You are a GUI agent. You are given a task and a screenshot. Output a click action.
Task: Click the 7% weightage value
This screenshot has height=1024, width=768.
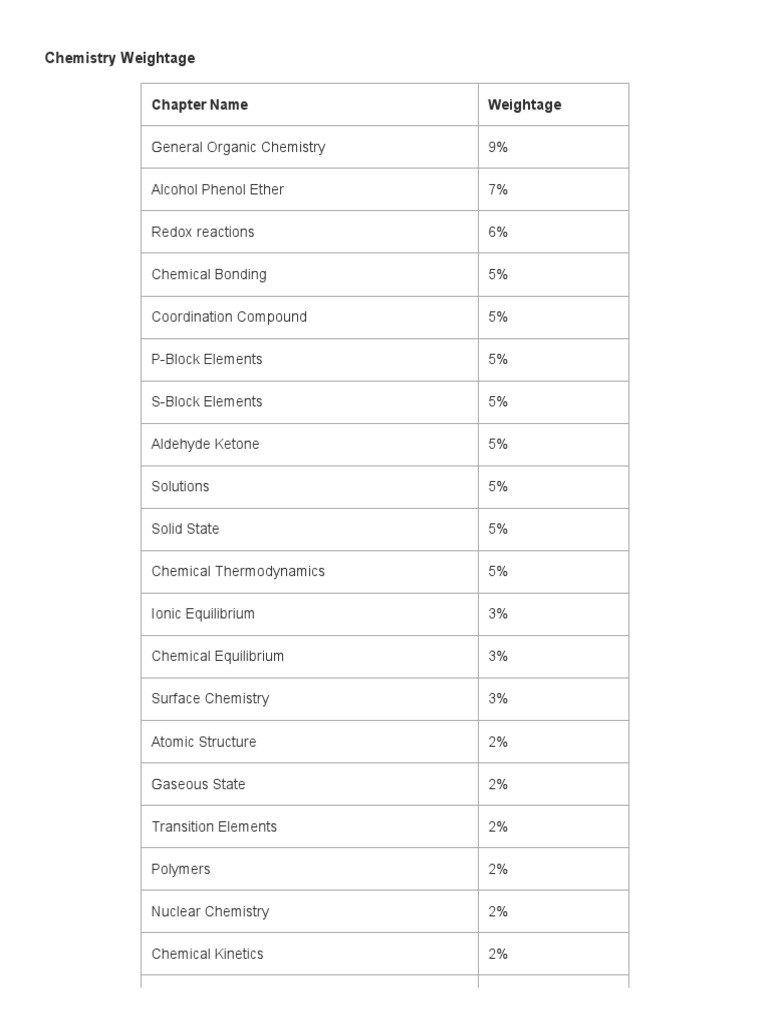click(x=498, y=190)
